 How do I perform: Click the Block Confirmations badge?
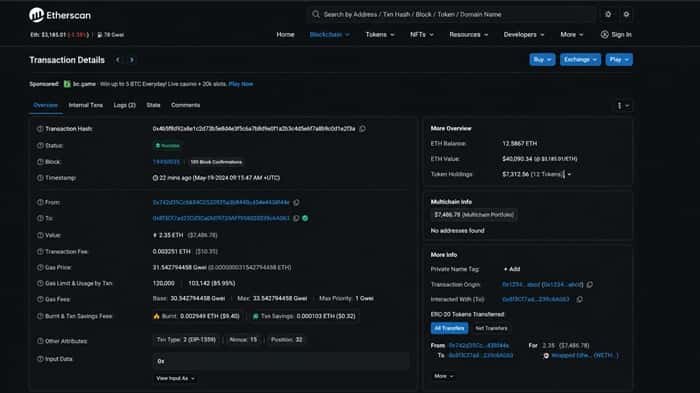(217, 162)
